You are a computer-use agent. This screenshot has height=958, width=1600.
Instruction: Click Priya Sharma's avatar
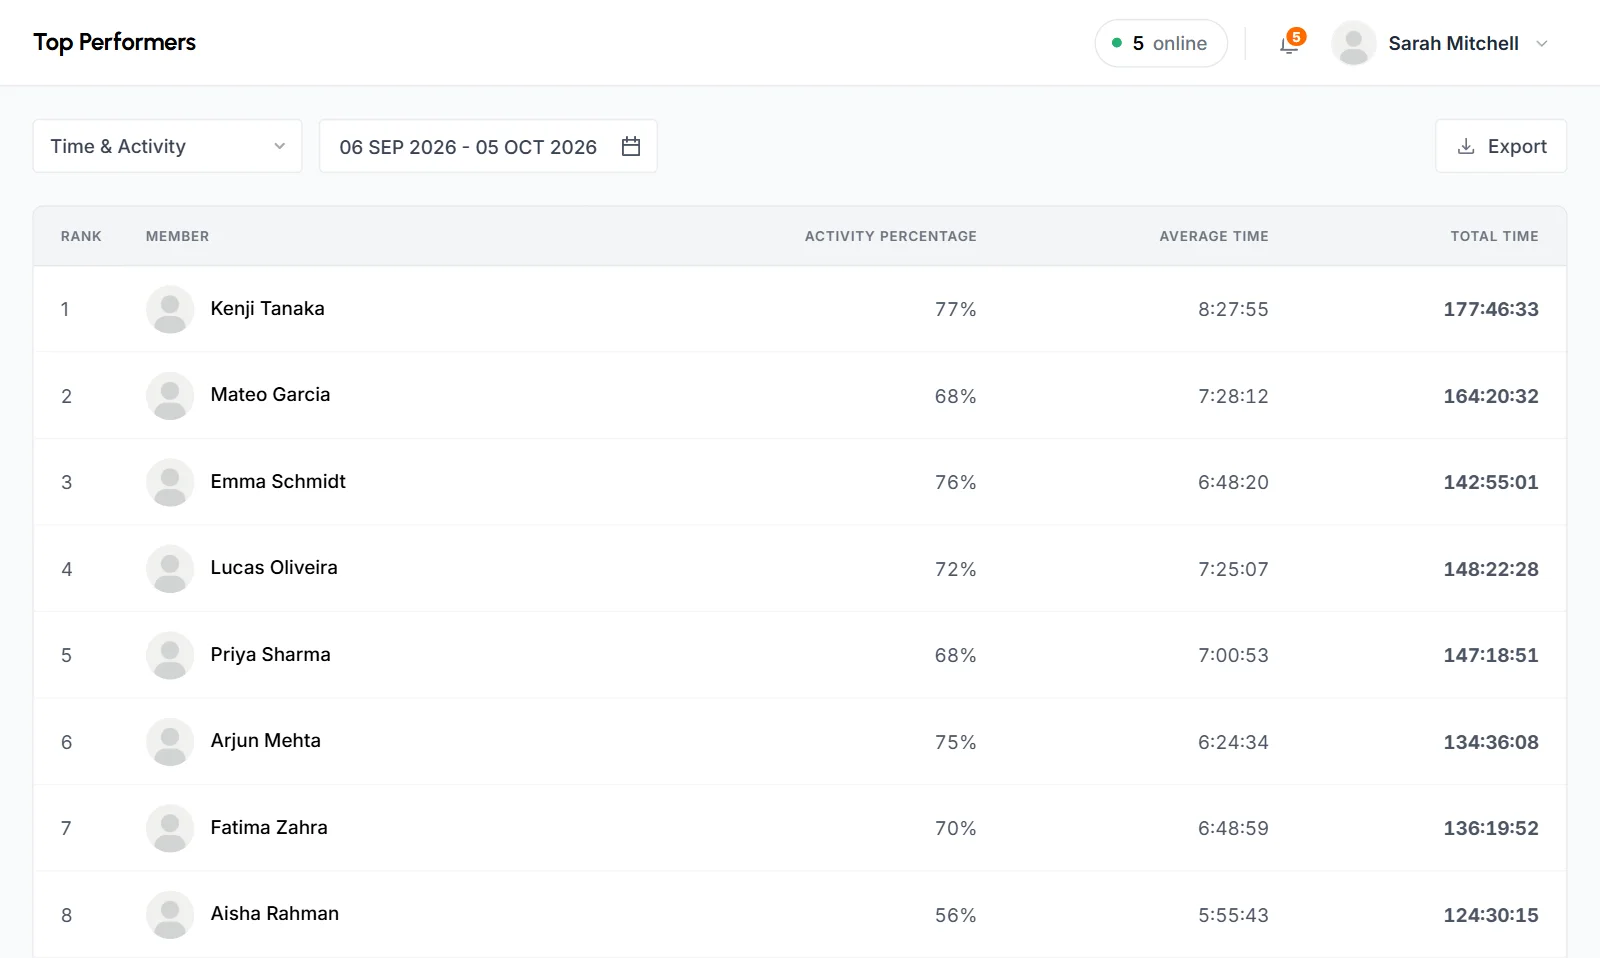[170, 655]
